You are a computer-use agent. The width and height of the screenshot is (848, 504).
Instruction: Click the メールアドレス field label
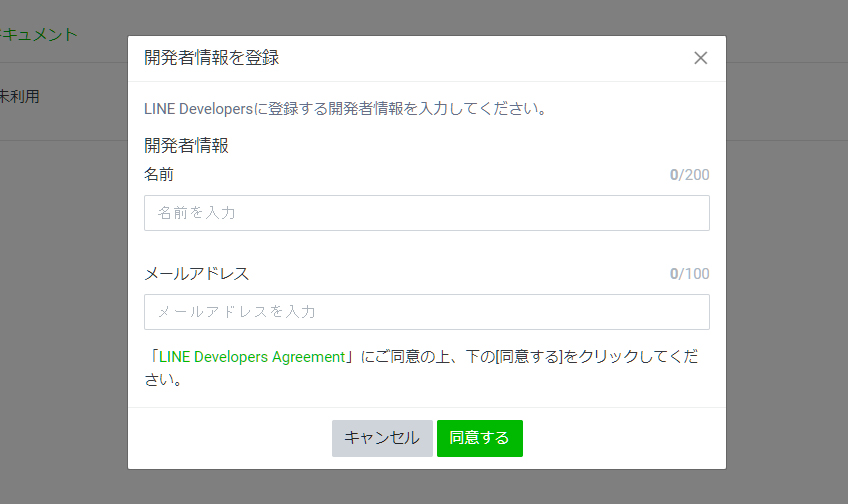click(x=196, y=274)
